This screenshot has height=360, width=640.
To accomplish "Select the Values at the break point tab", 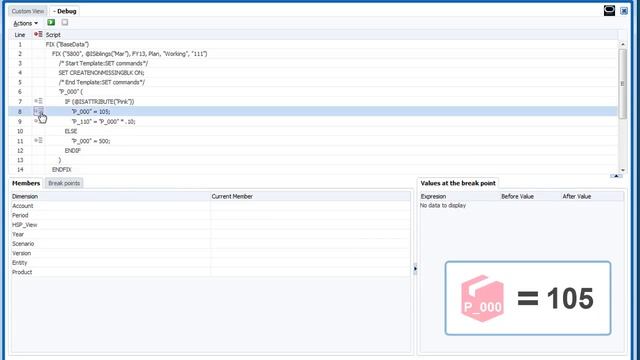I will (x=458, y=183).
